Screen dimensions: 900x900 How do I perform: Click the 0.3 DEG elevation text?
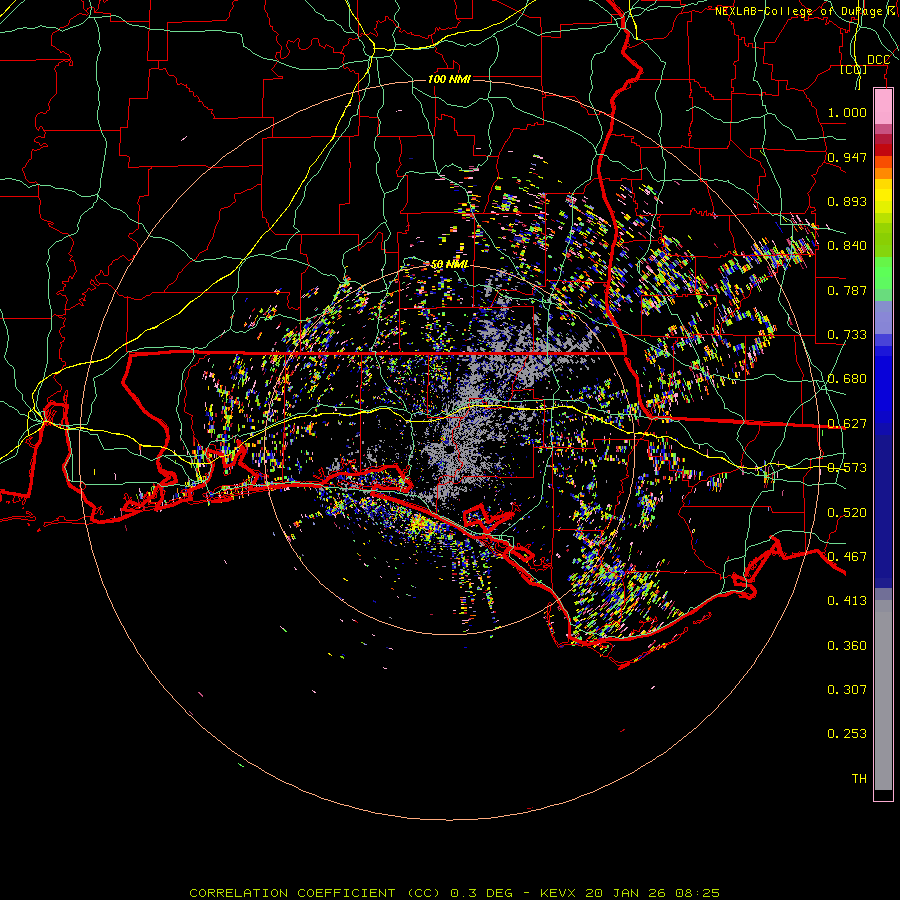click(481, 893)
